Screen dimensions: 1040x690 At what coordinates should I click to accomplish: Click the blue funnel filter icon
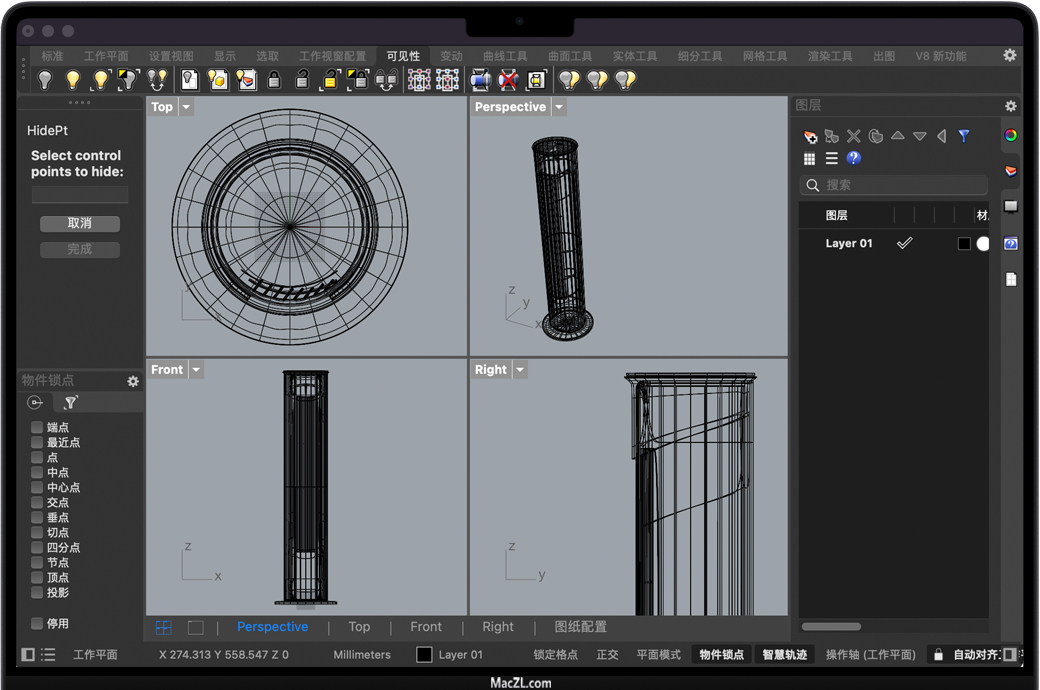[964, 136]
